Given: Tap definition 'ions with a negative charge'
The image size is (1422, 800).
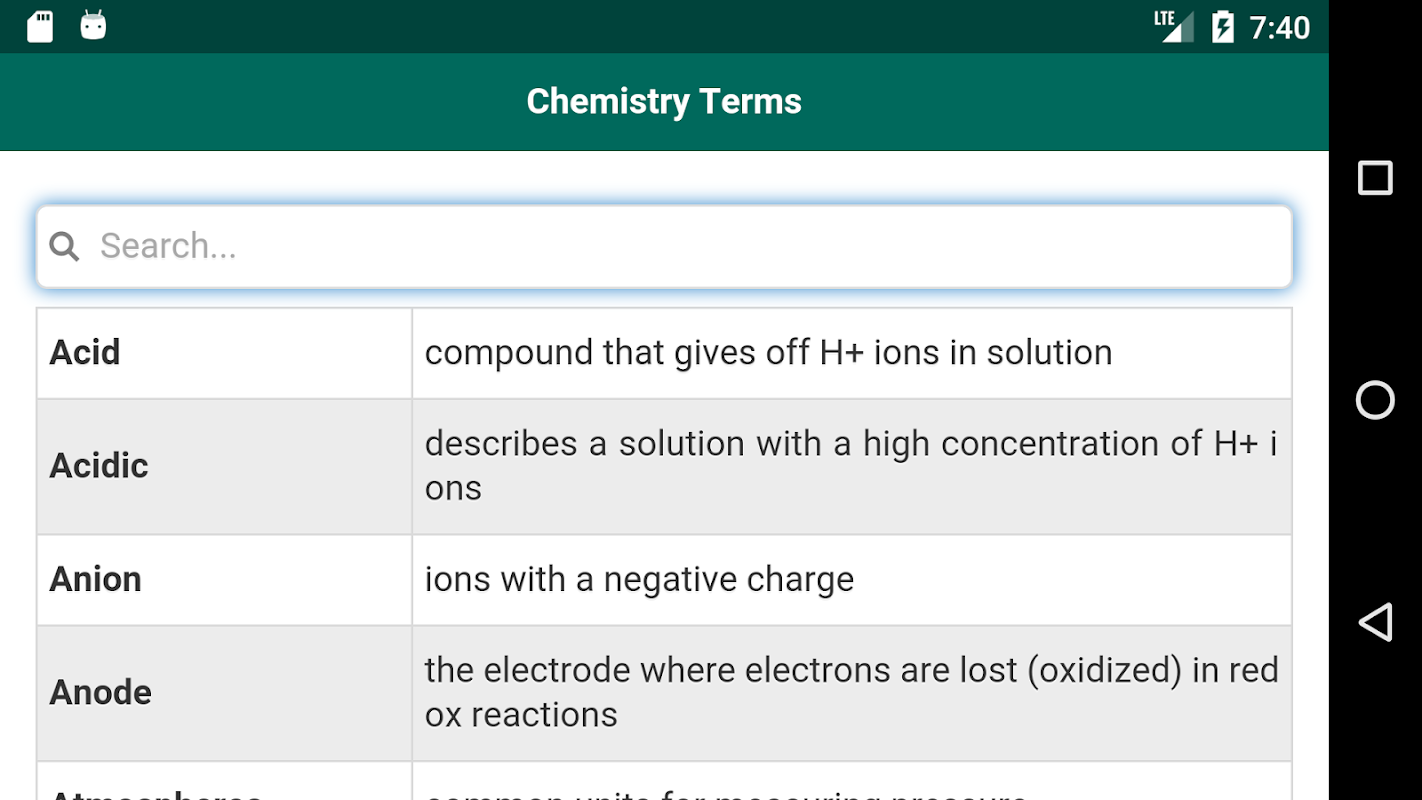Looking at the screenshot, I should tap(640, 580).
